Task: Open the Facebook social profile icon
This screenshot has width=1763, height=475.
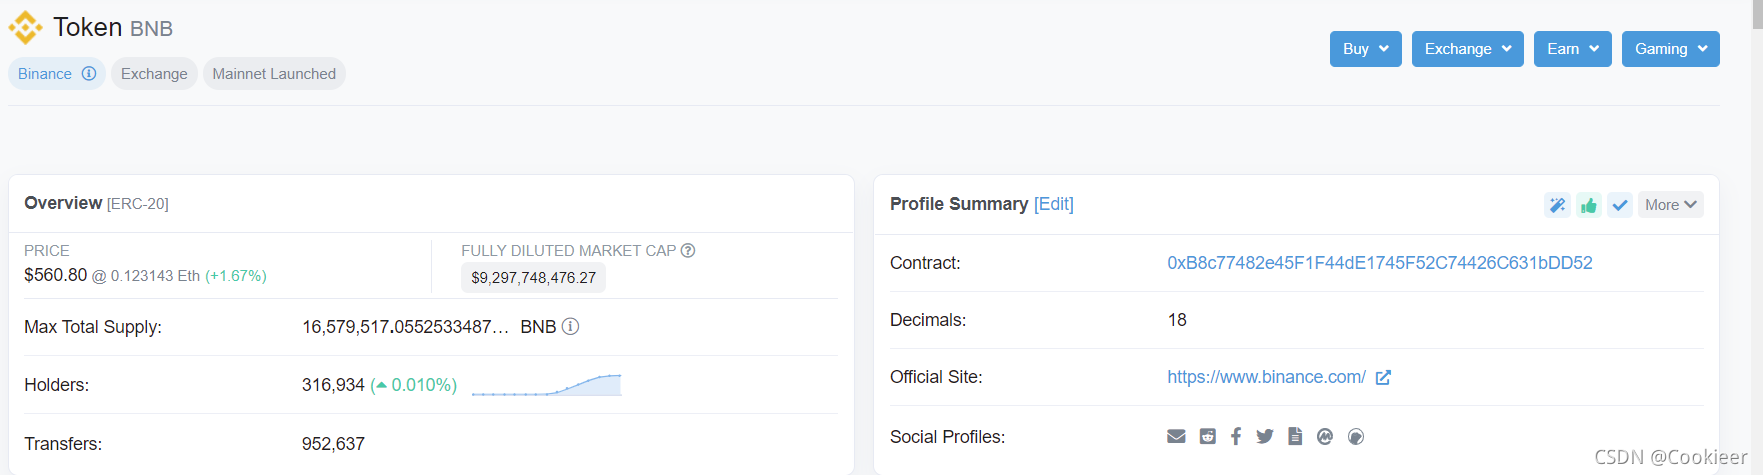Action: point(1236,436)
